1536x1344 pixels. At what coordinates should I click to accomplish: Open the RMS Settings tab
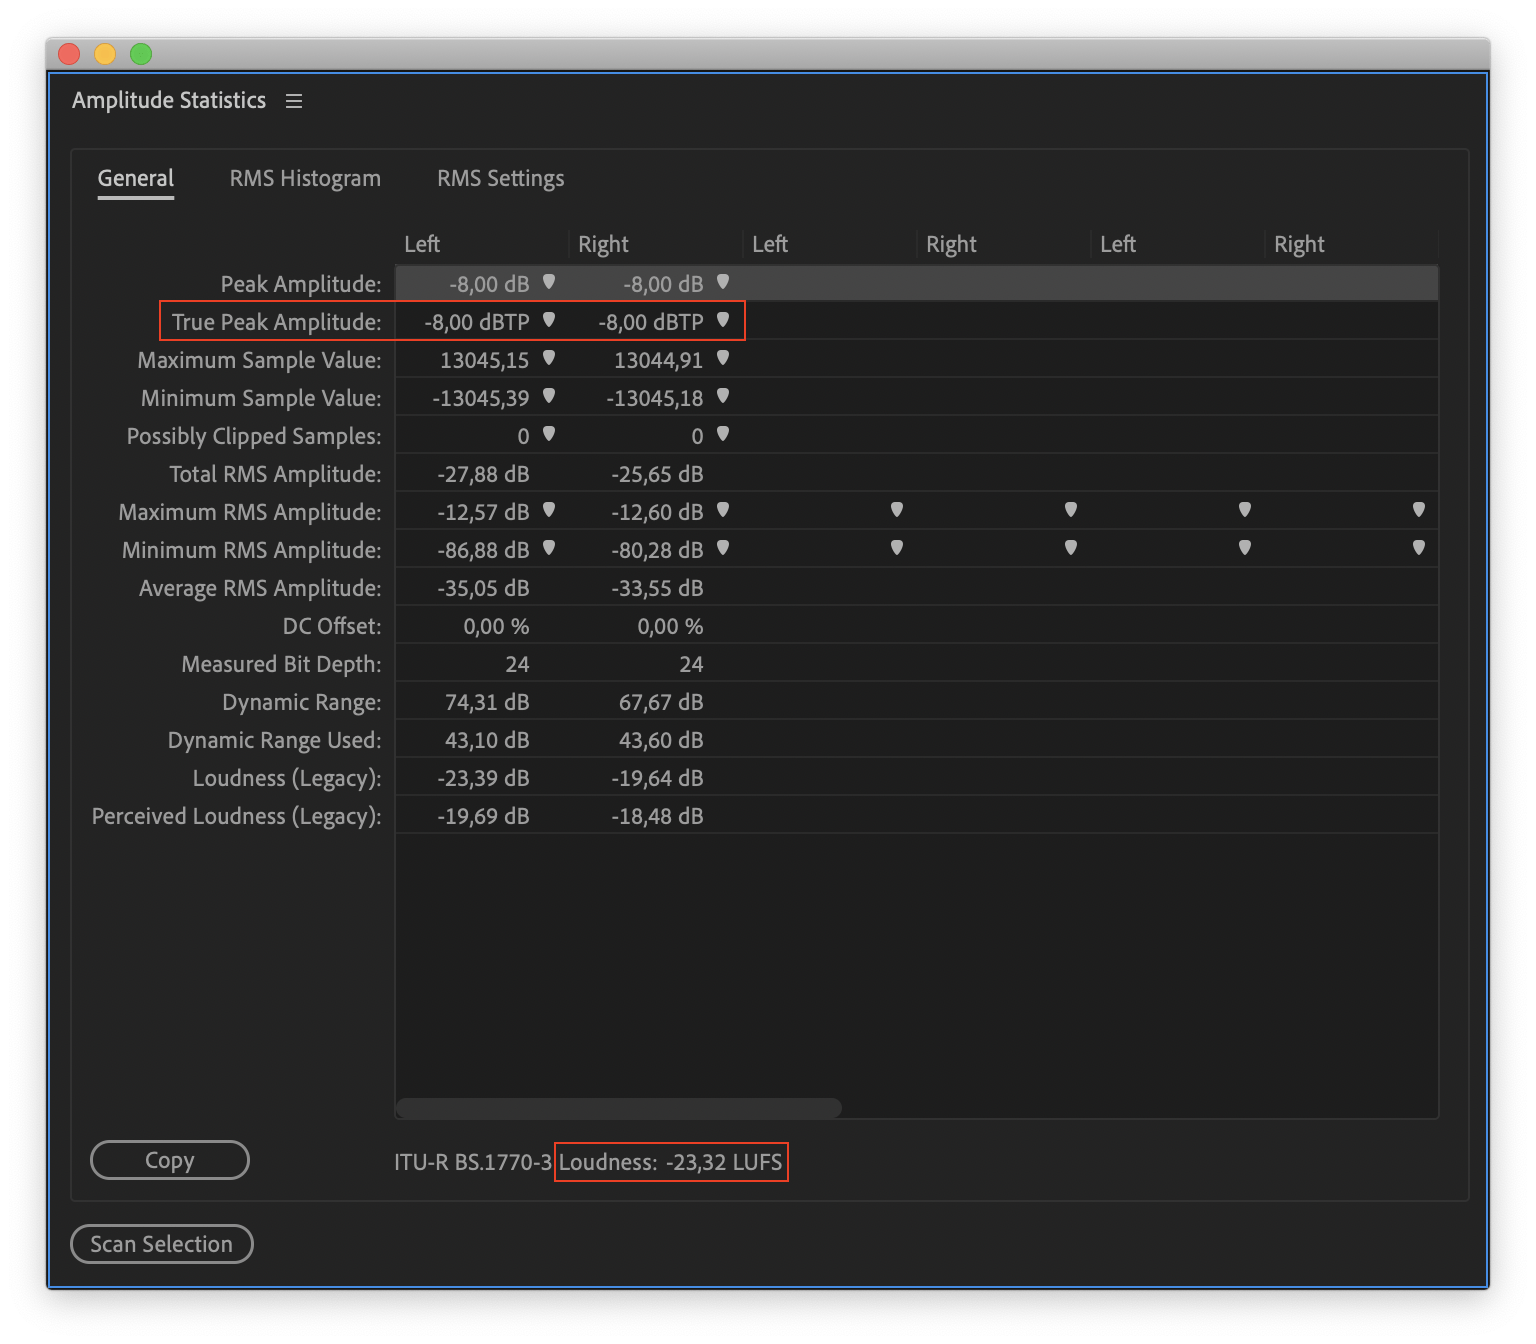[500, 179]
